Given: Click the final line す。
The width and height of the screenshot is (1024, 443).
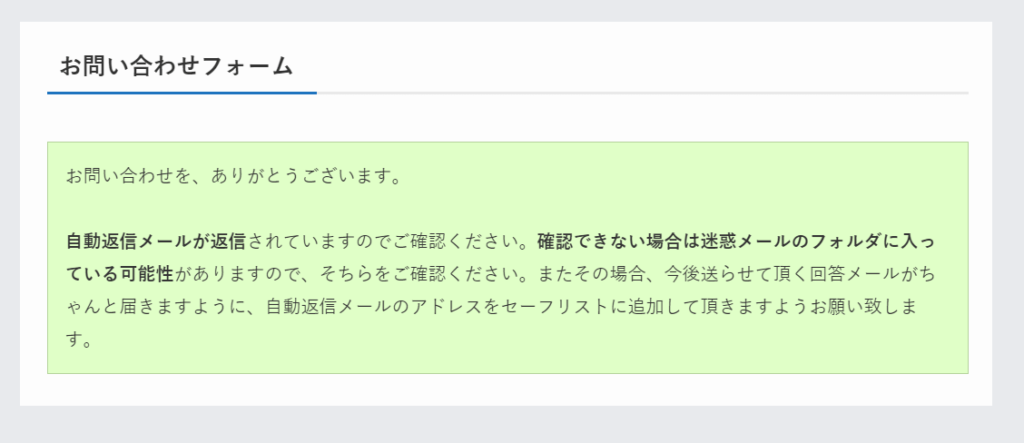Looking at the screenshot, I should click(79, 340).
